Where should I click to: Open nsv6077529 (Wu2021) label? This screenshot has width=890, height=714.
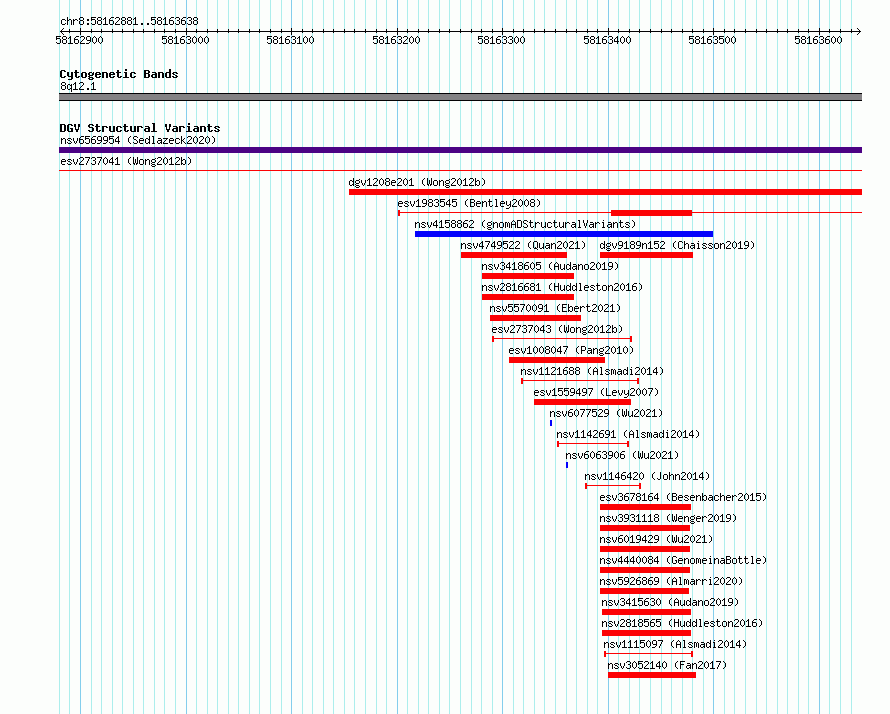click(x=606, y=413)
